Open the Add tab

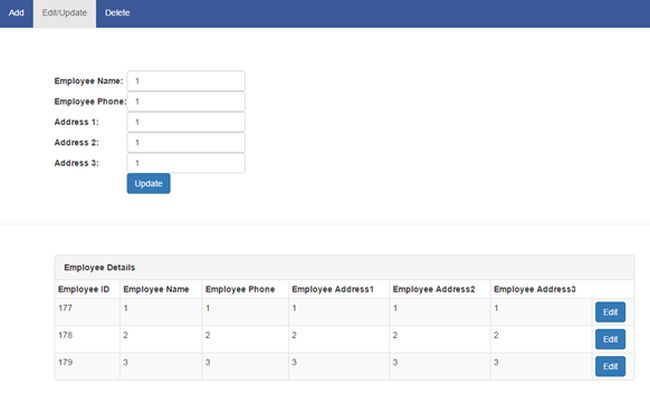[x=16, y=13]
